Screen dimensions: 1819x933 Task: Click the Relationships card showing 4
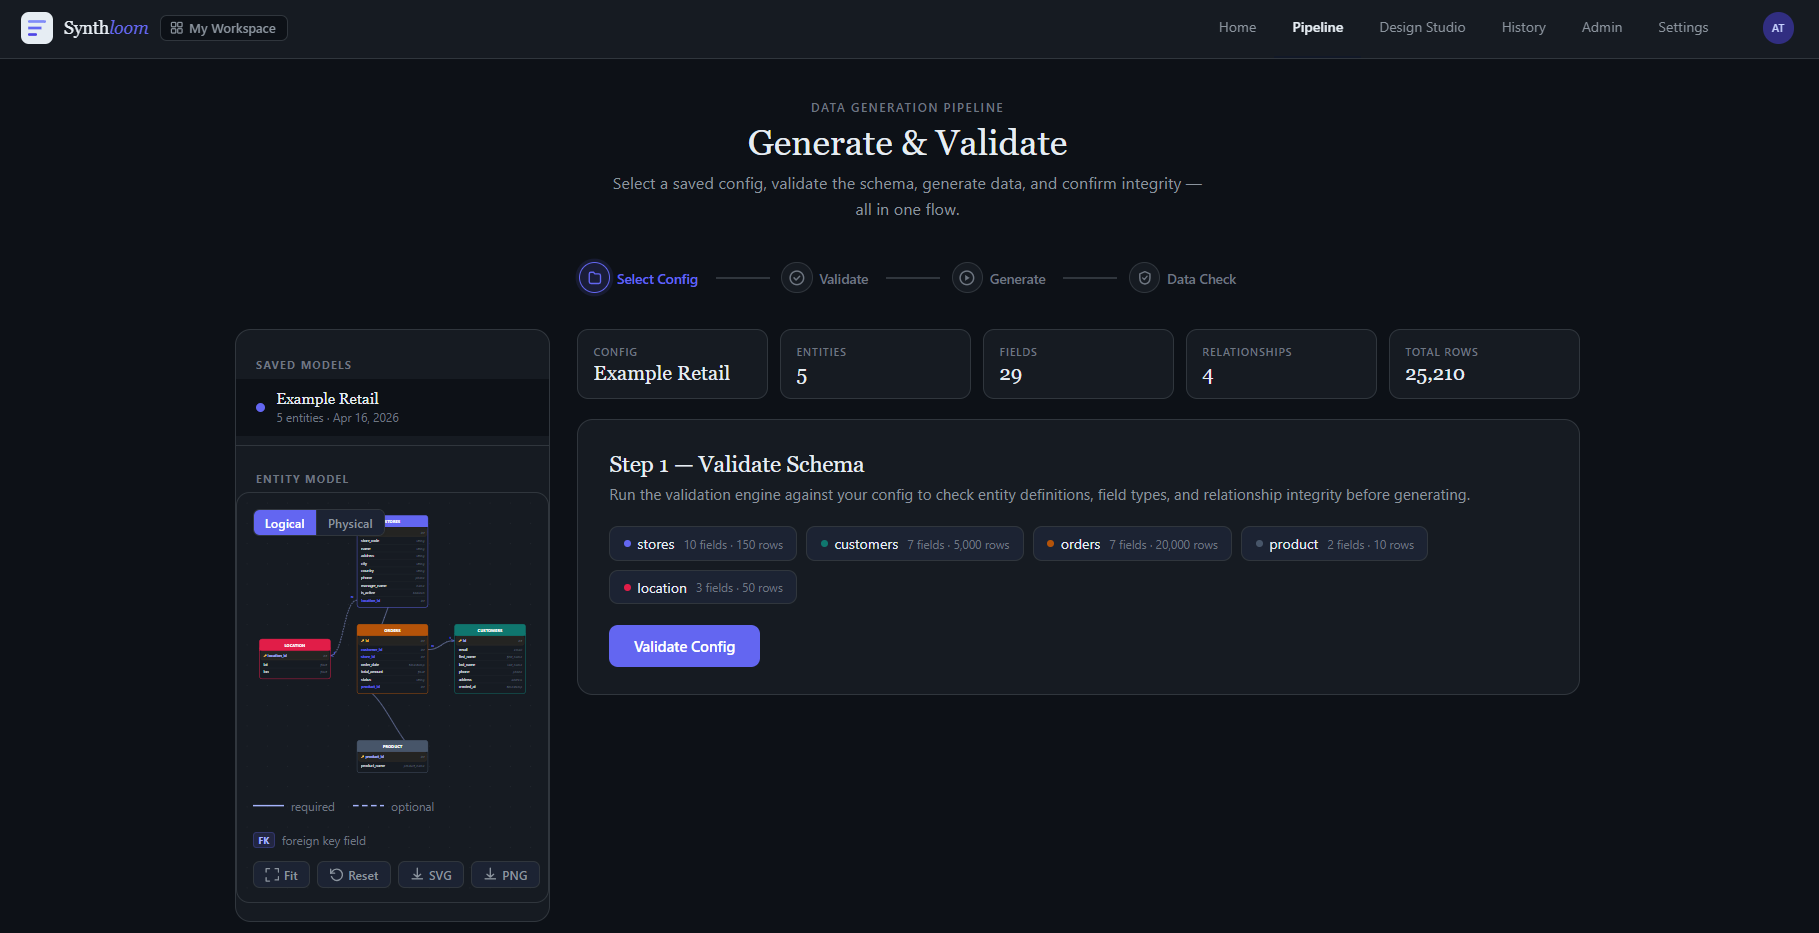(1281, 364)
